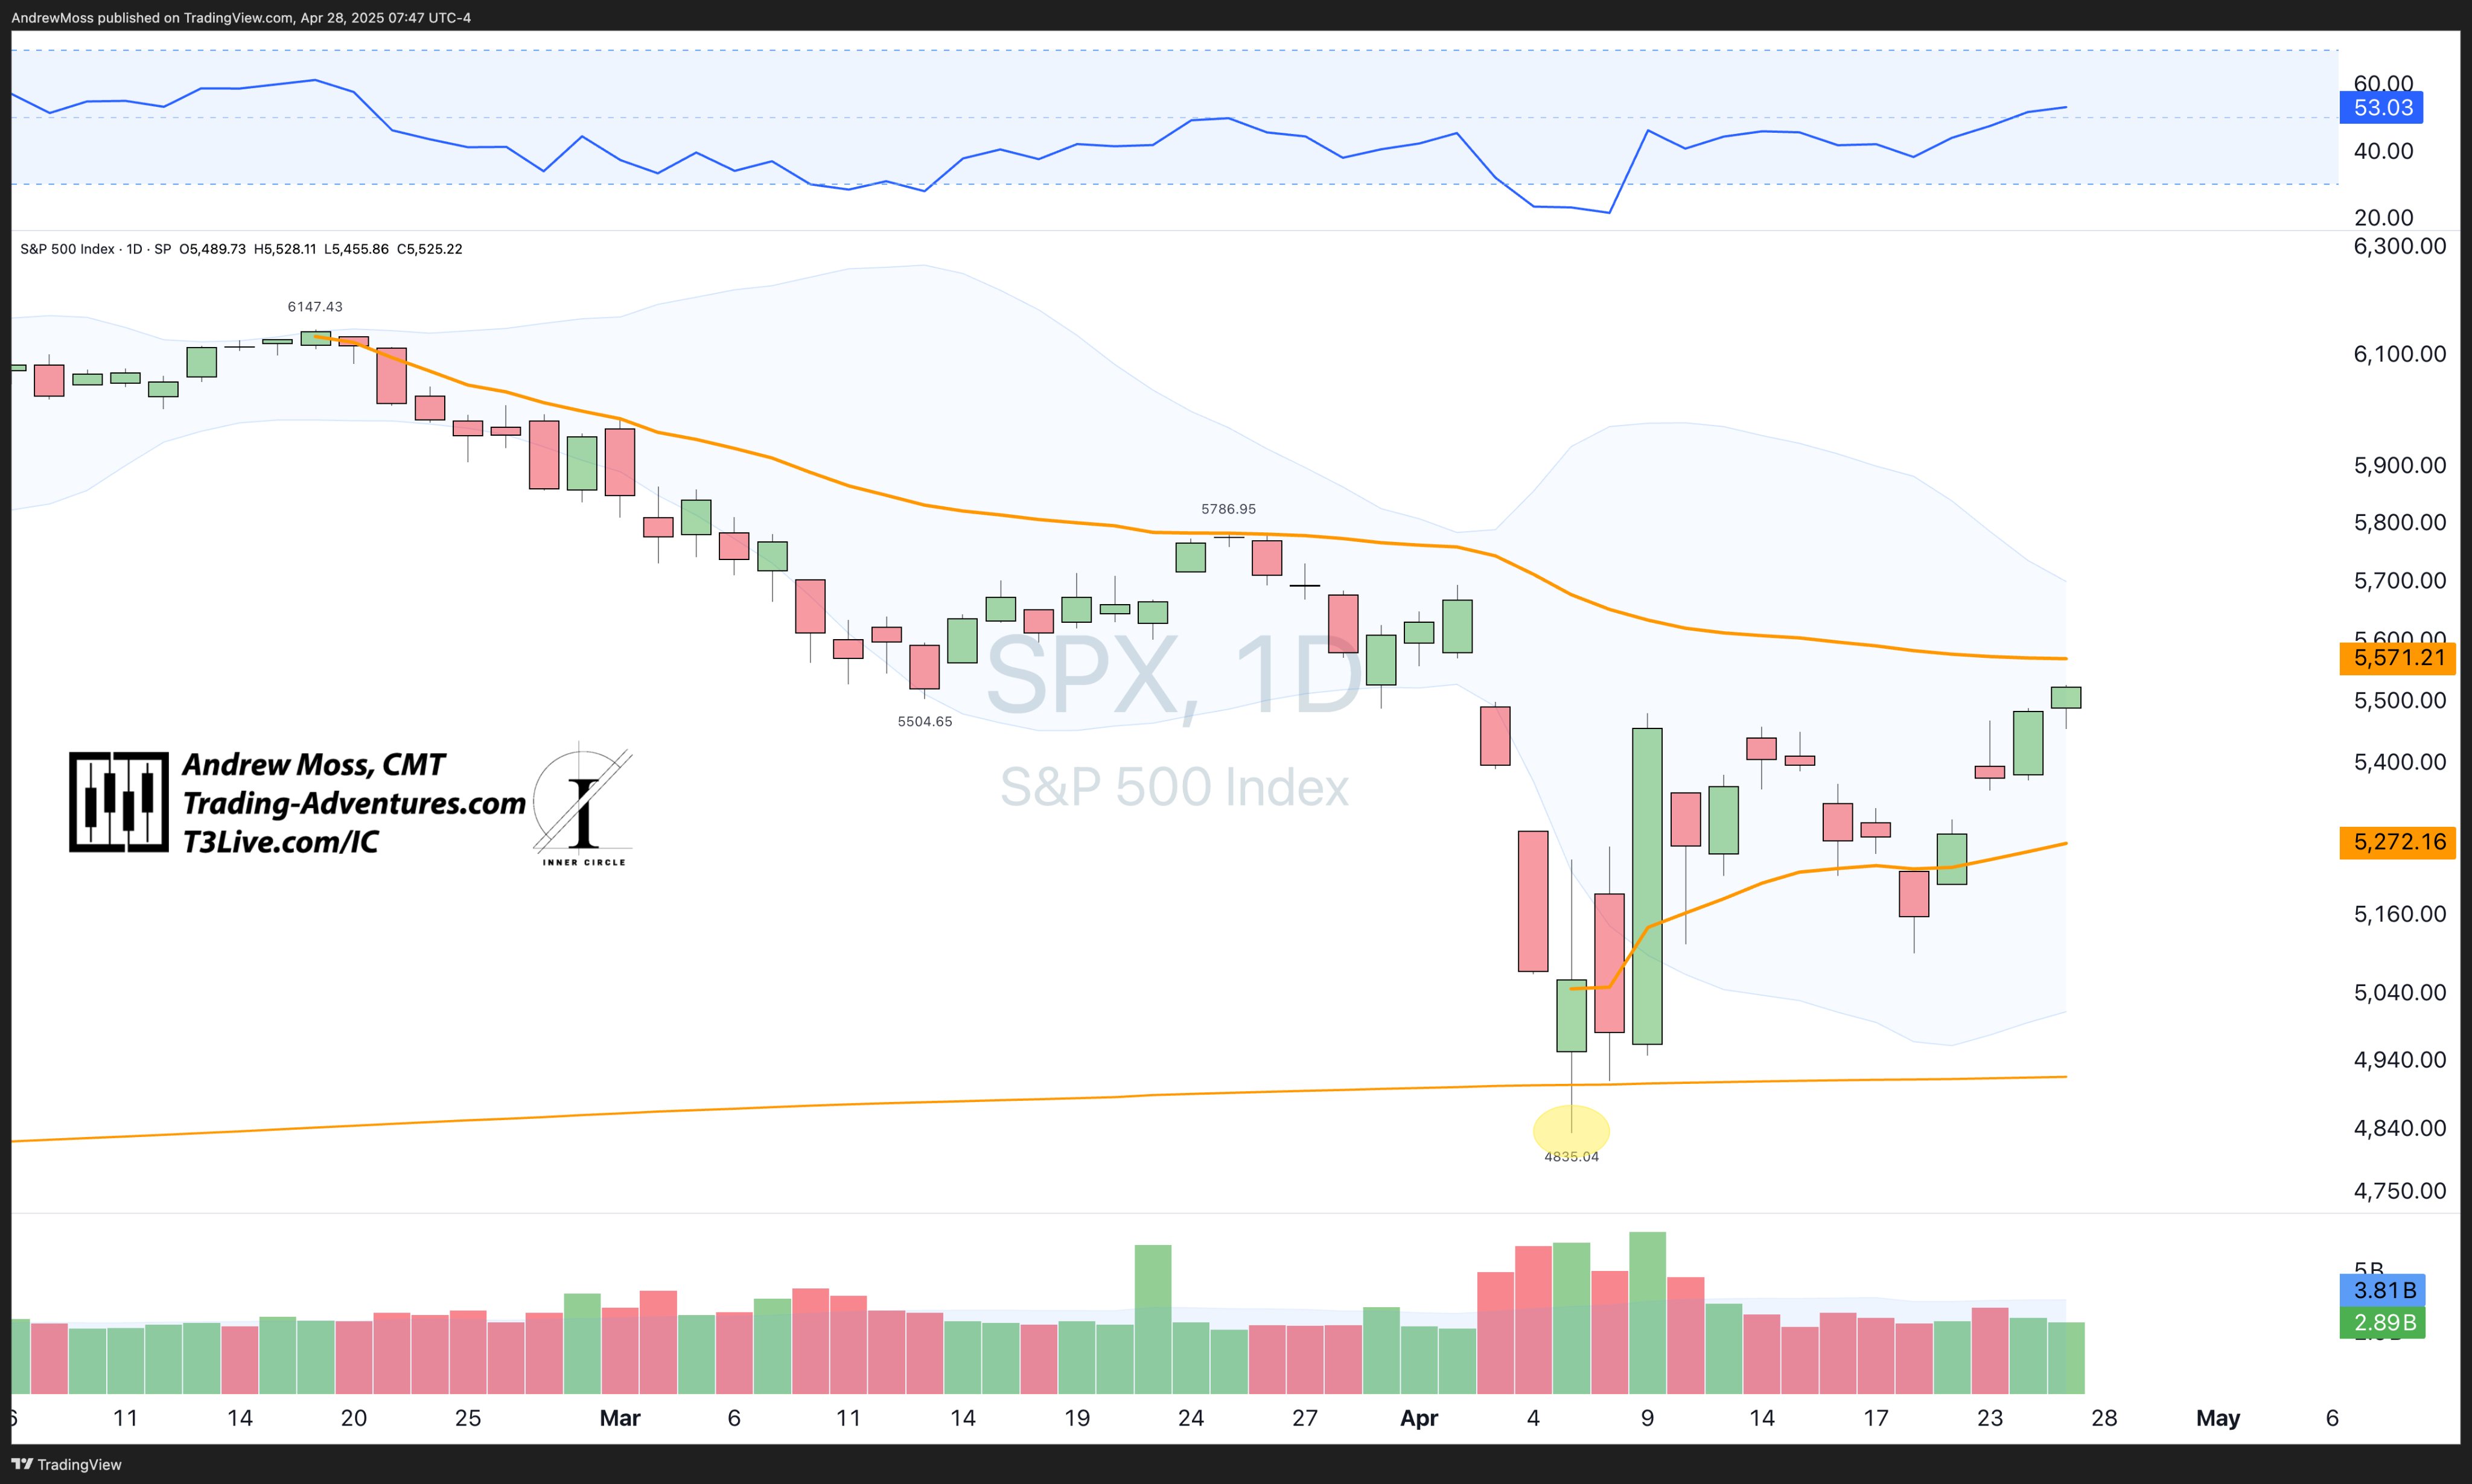The height and width of the screenshot is (1484, 2472).
Task: Select the orange 5,272.16 price tag
Action: (2398, 842)
